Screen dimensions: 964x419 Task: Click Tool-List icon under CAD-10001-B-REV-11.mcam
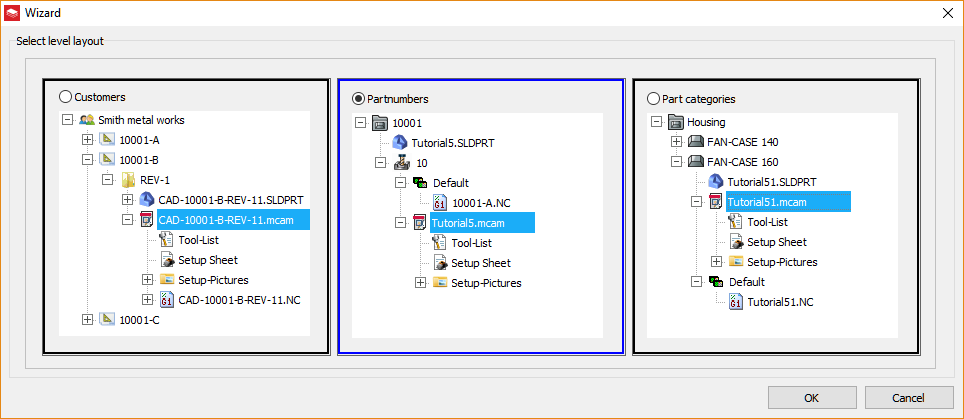tap(166, 240)
